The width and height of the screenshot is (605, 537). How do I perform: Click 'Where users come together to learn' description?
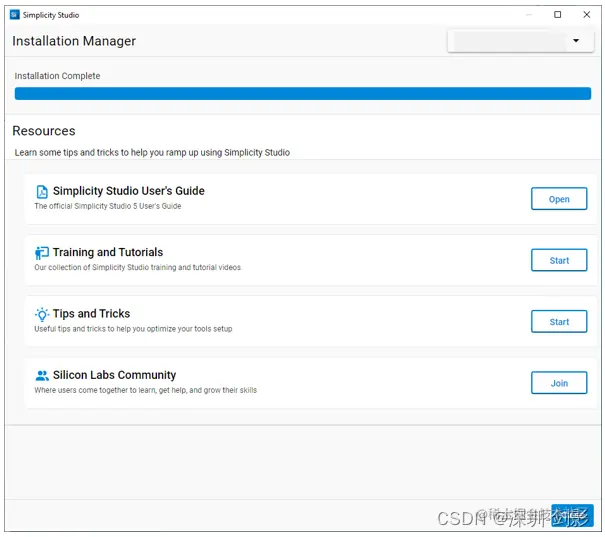(145, 390)
